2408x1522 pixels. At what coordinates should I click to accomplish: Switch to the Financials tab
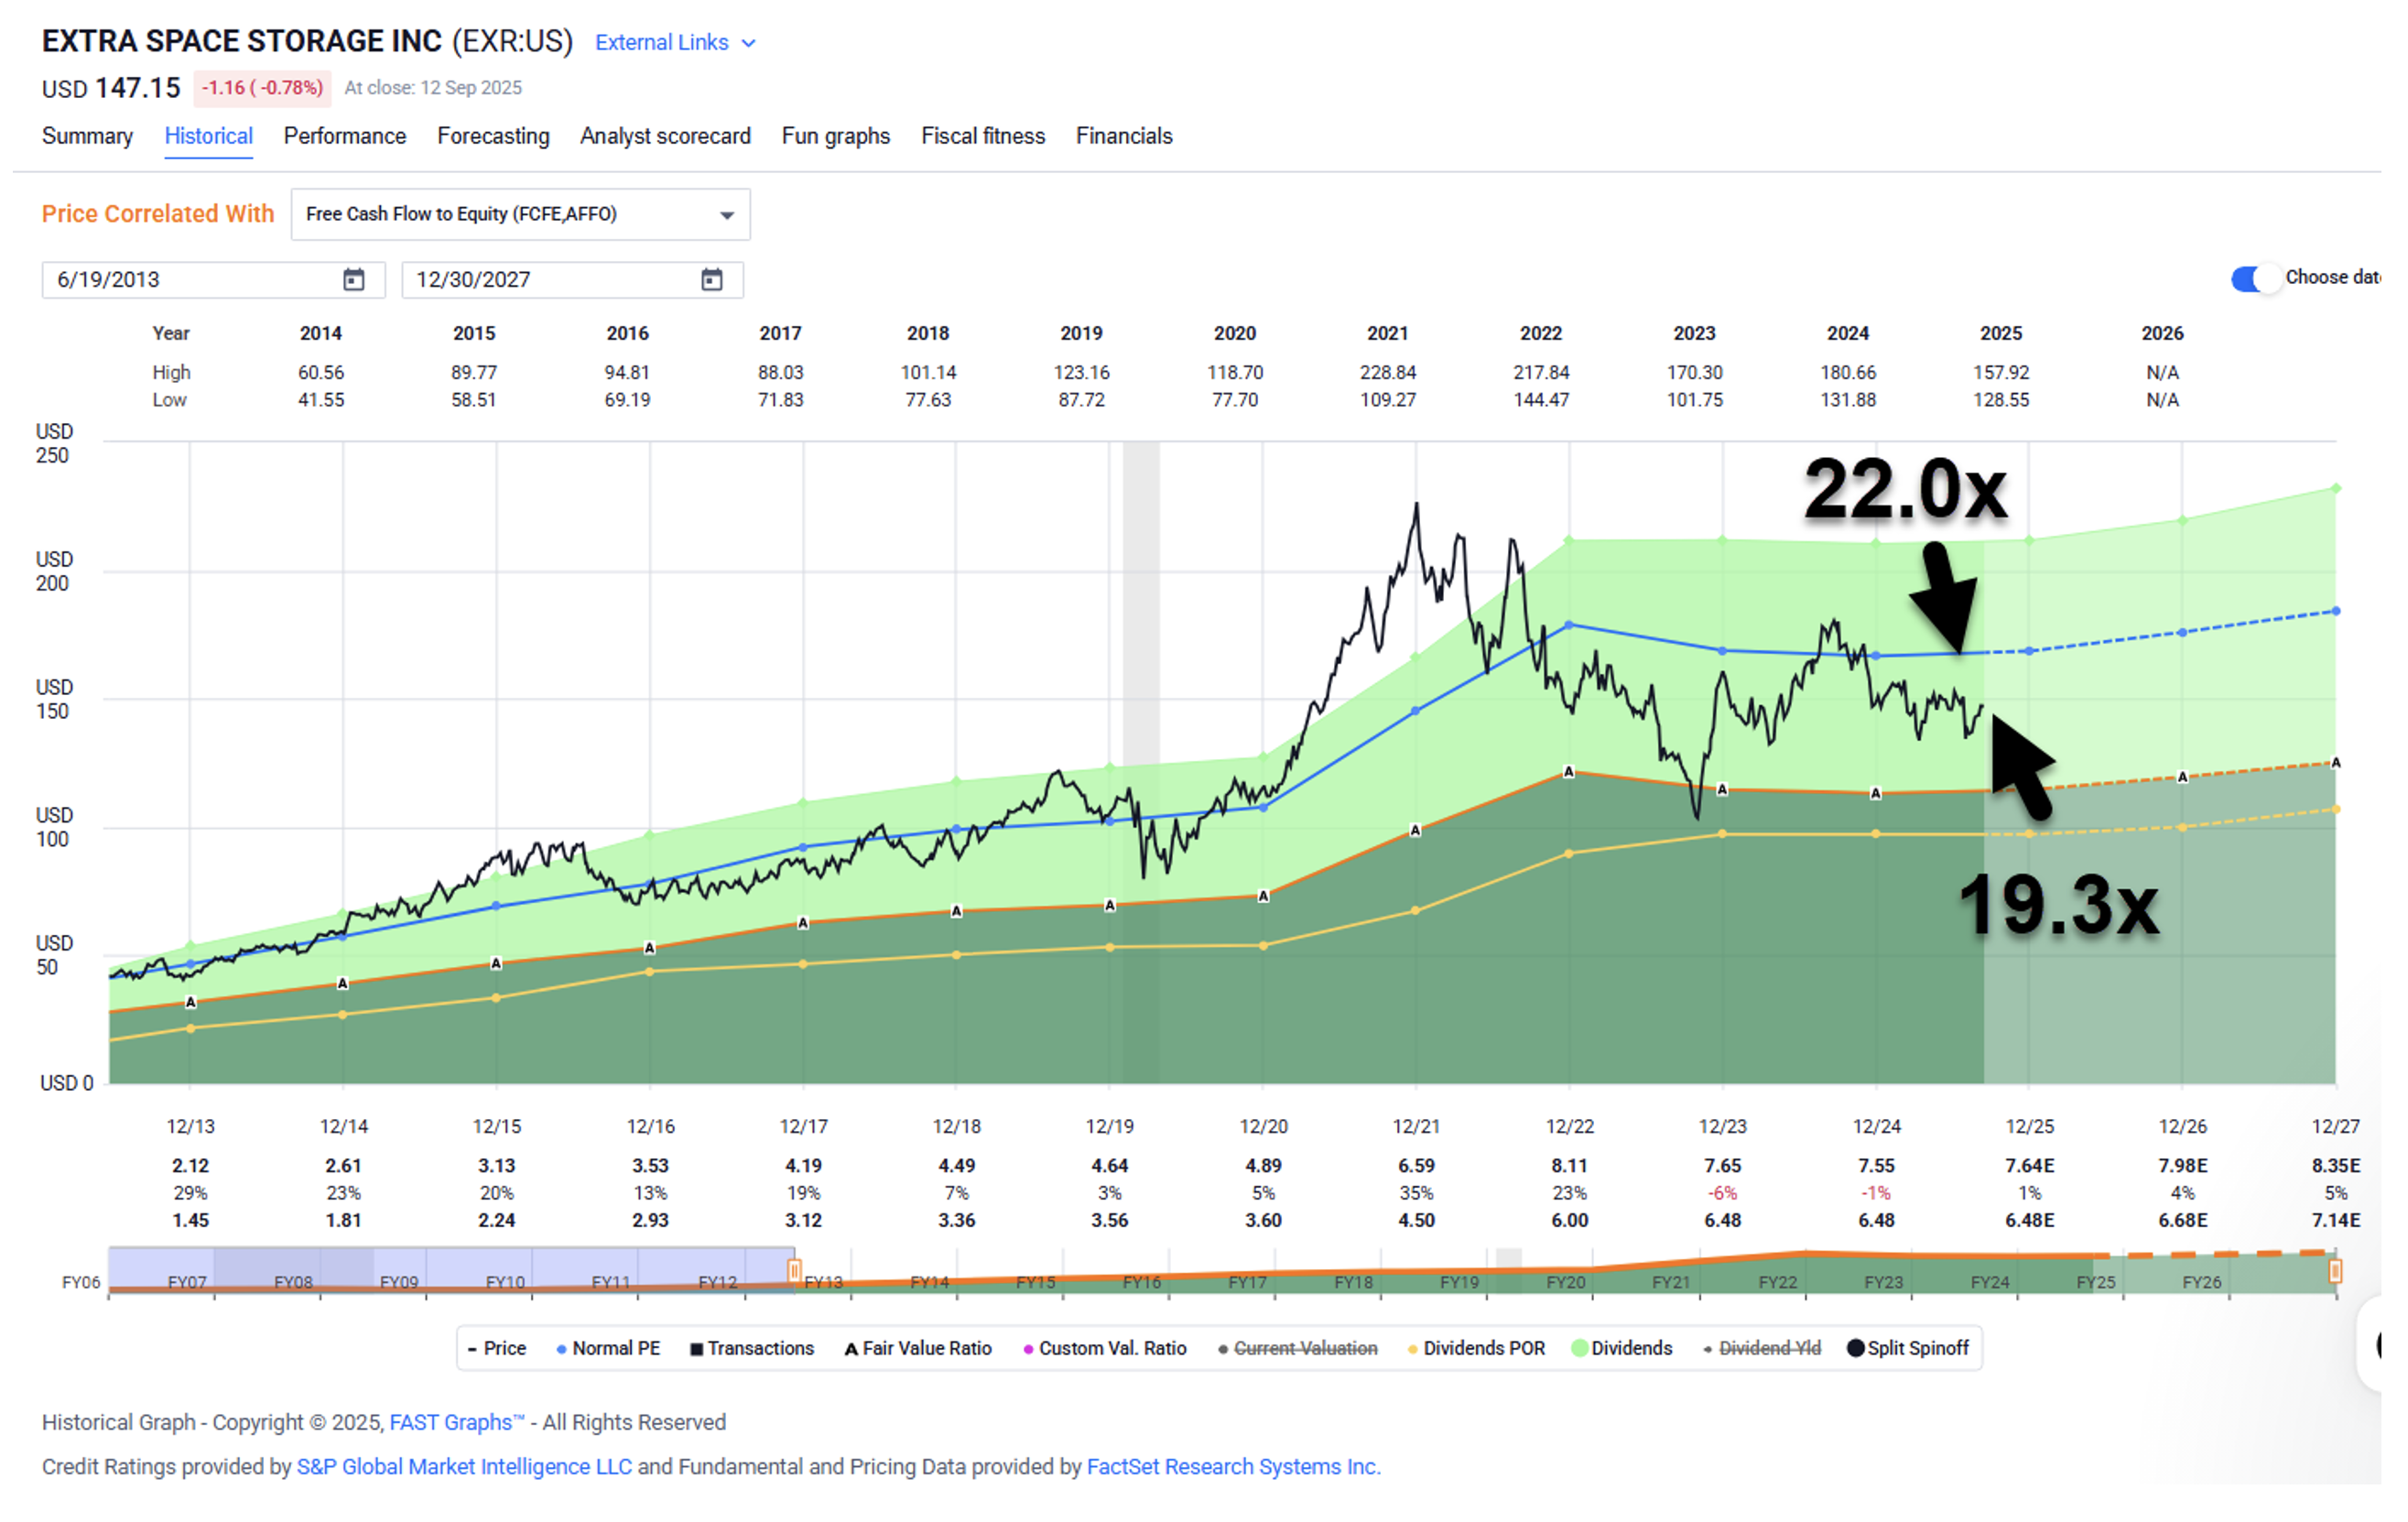[1124, 136]
